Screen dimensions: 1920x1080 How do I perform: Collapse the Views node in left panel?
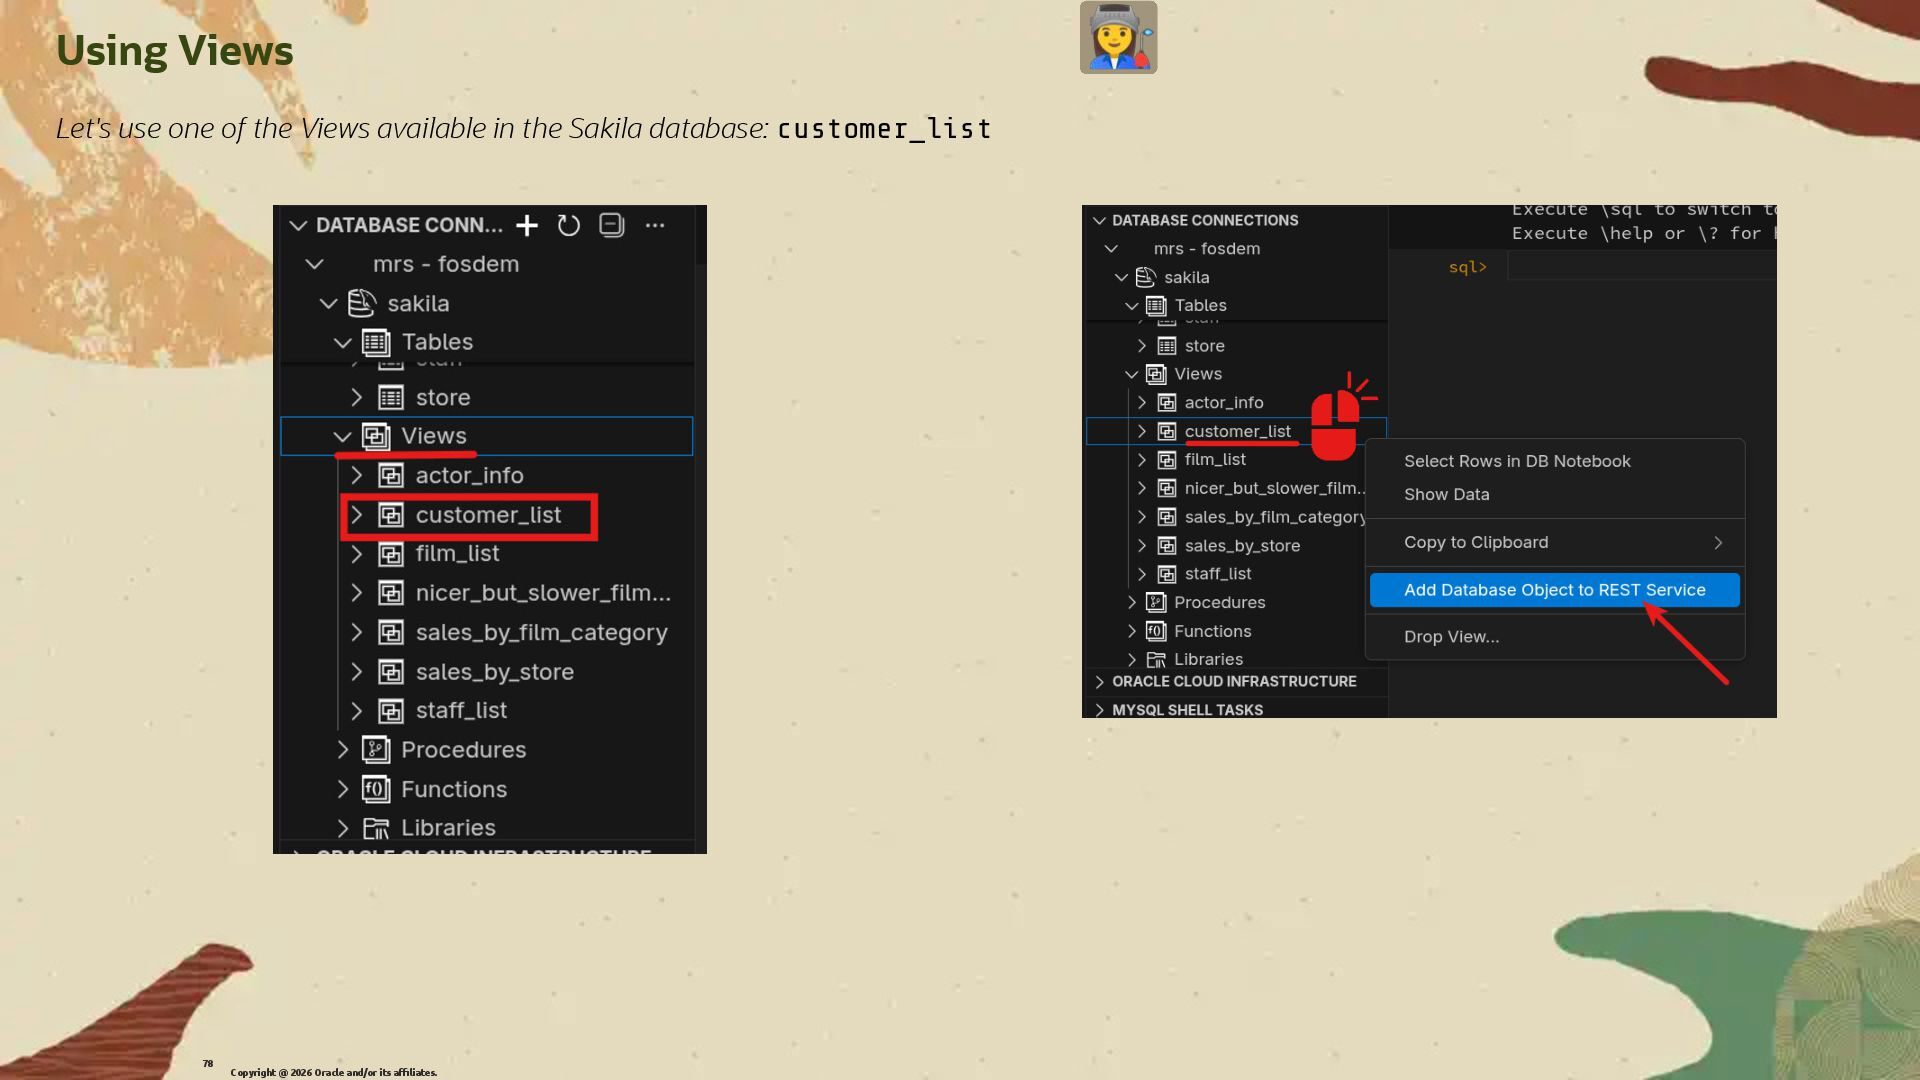[x=342, y=437]
